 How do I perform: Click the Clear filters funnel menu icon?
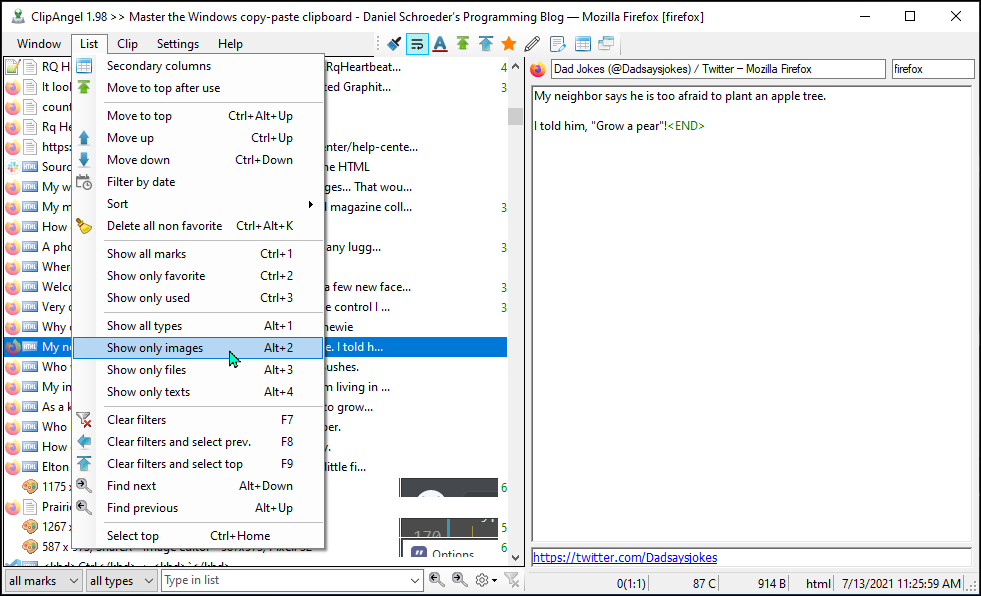point(84,420)
